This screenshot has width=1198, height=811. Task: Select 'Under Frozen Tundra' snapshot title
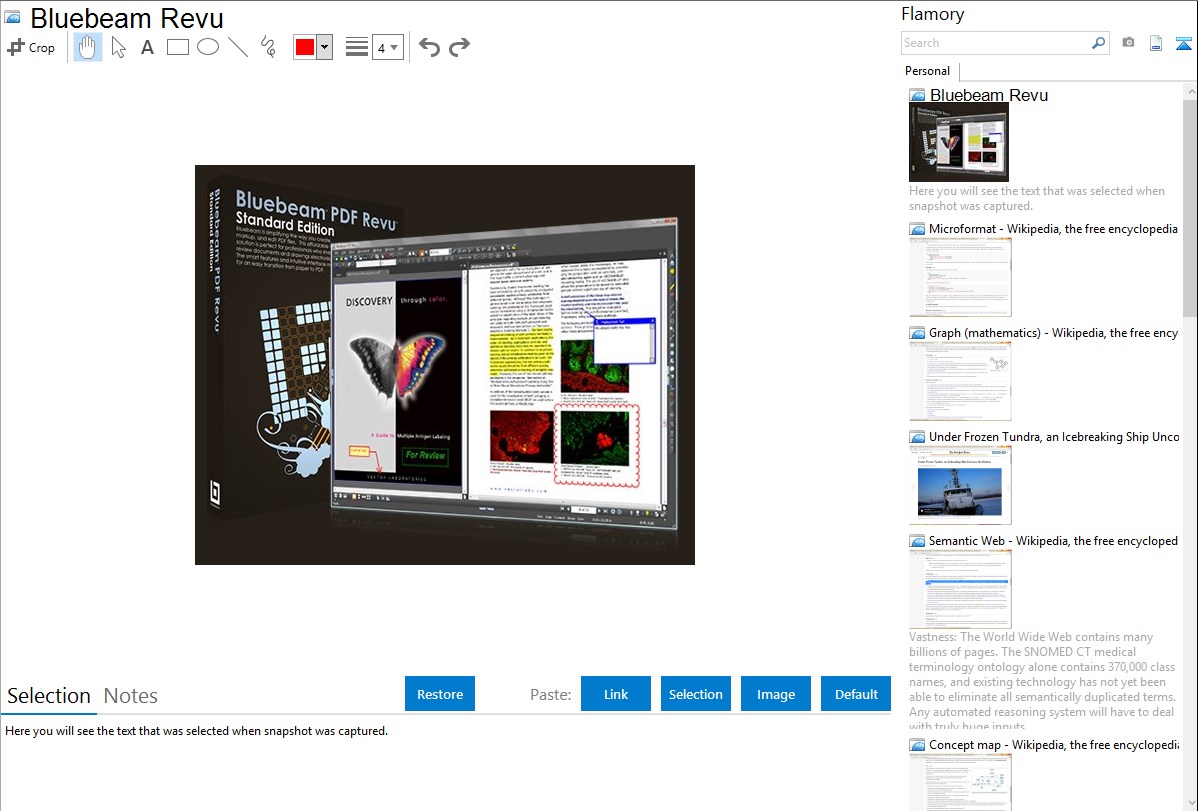1054,436
